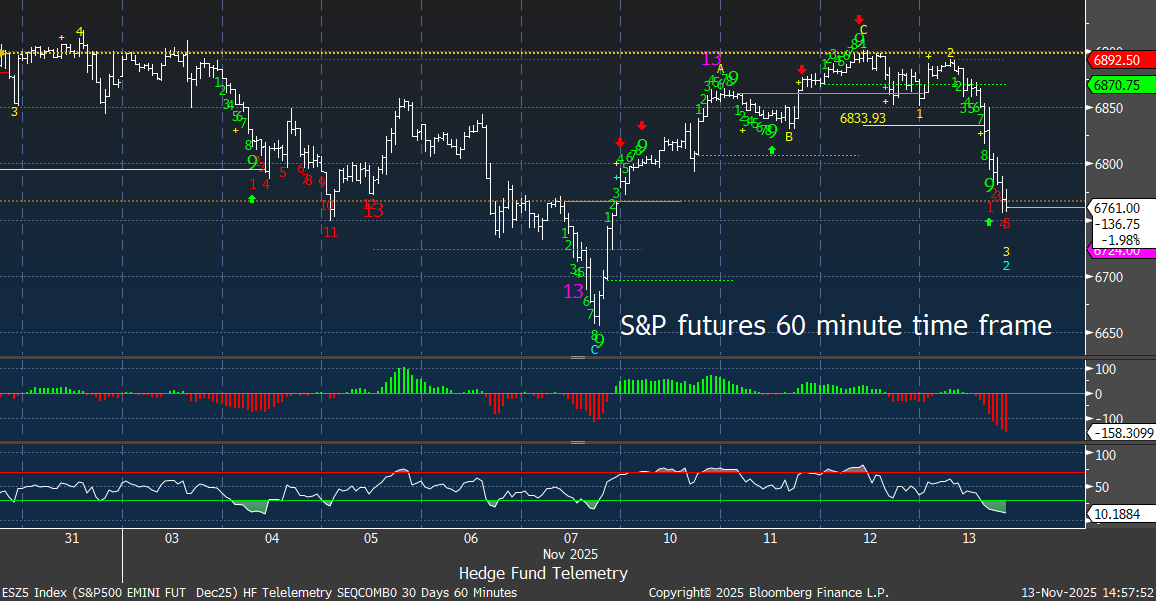Select the green up arrow beside the latest price bar
Image resolution: width=1156 pixels, height=601 pixels.
click(989, 222)
